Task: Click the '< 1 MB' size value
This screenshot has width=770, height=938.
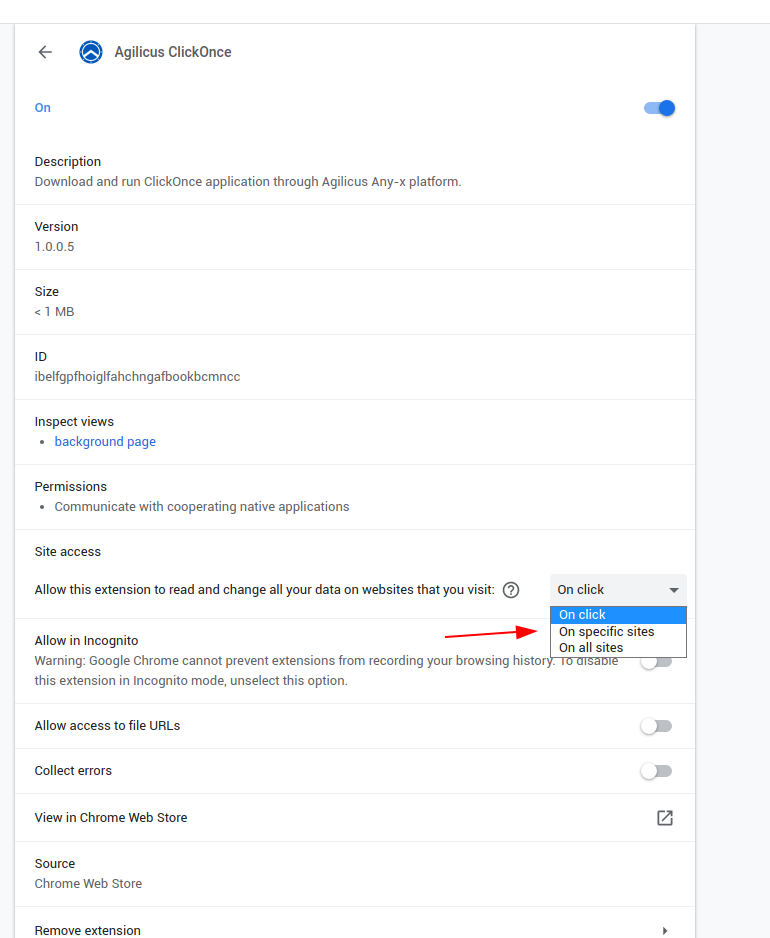Action: click(54, 312)
